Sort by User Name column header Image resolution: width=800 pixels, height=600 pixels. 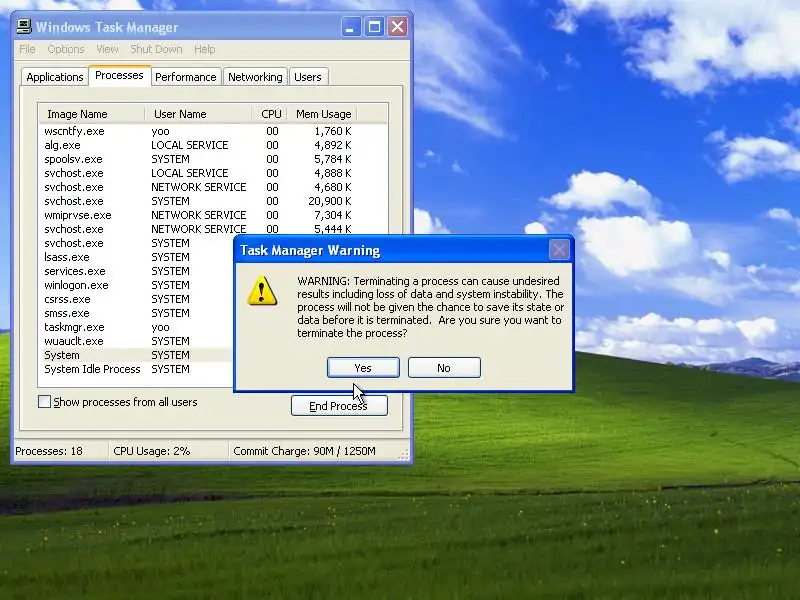click(198, 114)
